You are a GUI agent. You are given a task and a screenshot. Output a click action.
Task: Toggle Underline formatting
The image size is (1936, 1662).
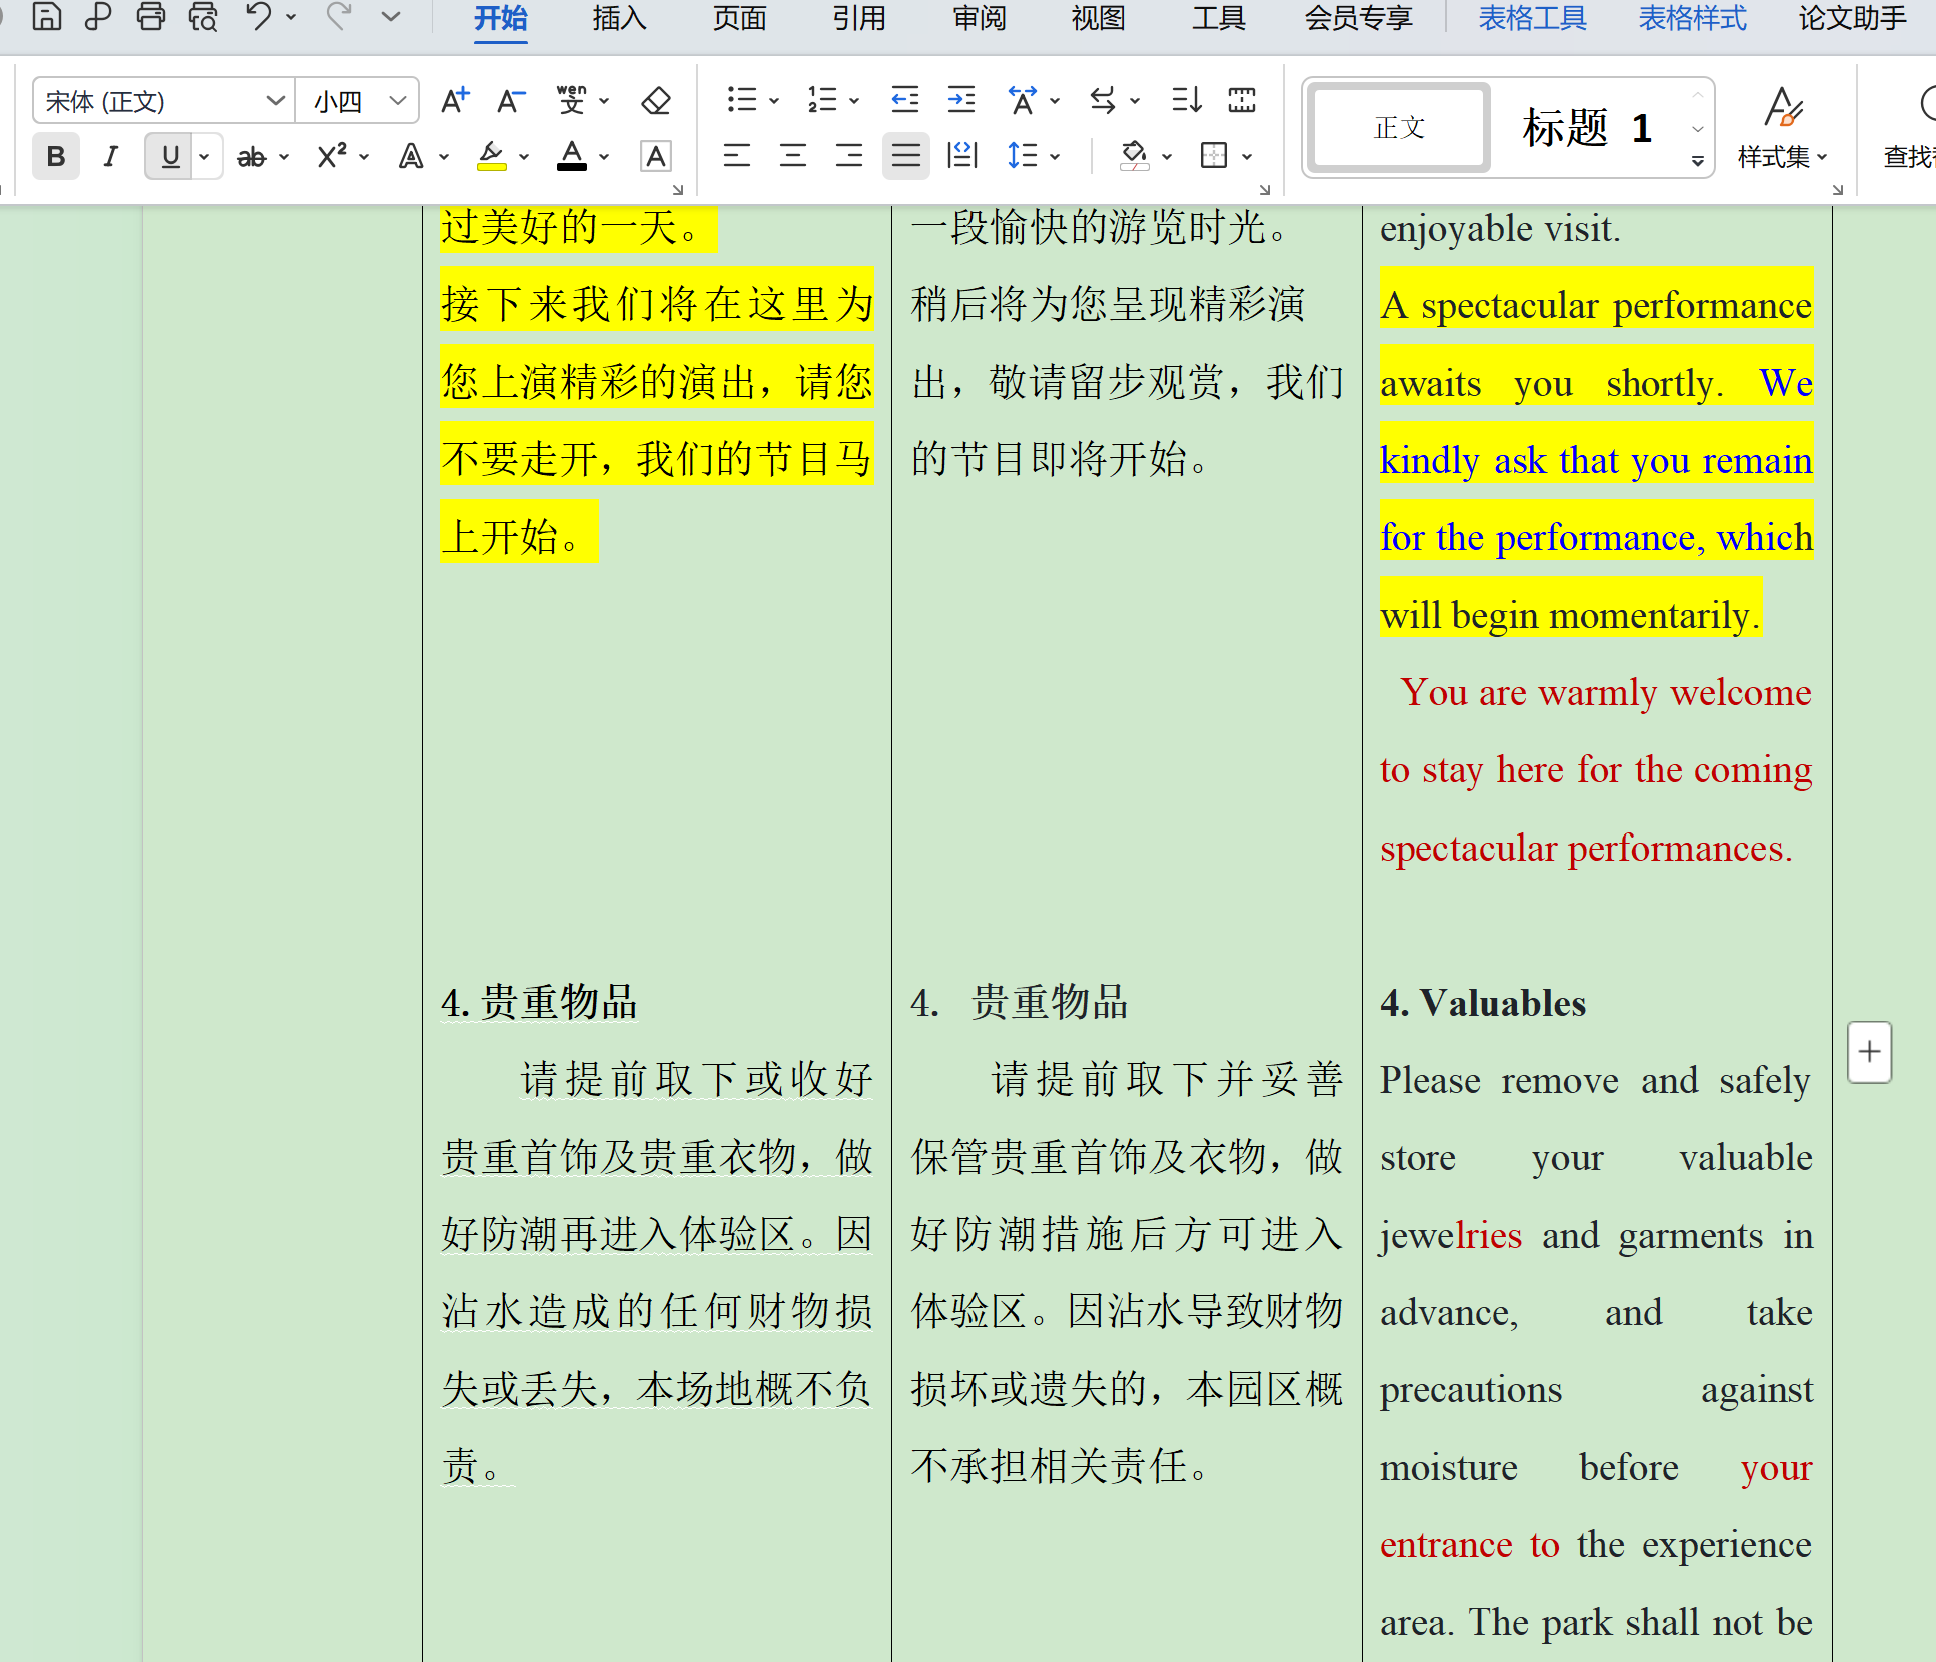point(171,157)
